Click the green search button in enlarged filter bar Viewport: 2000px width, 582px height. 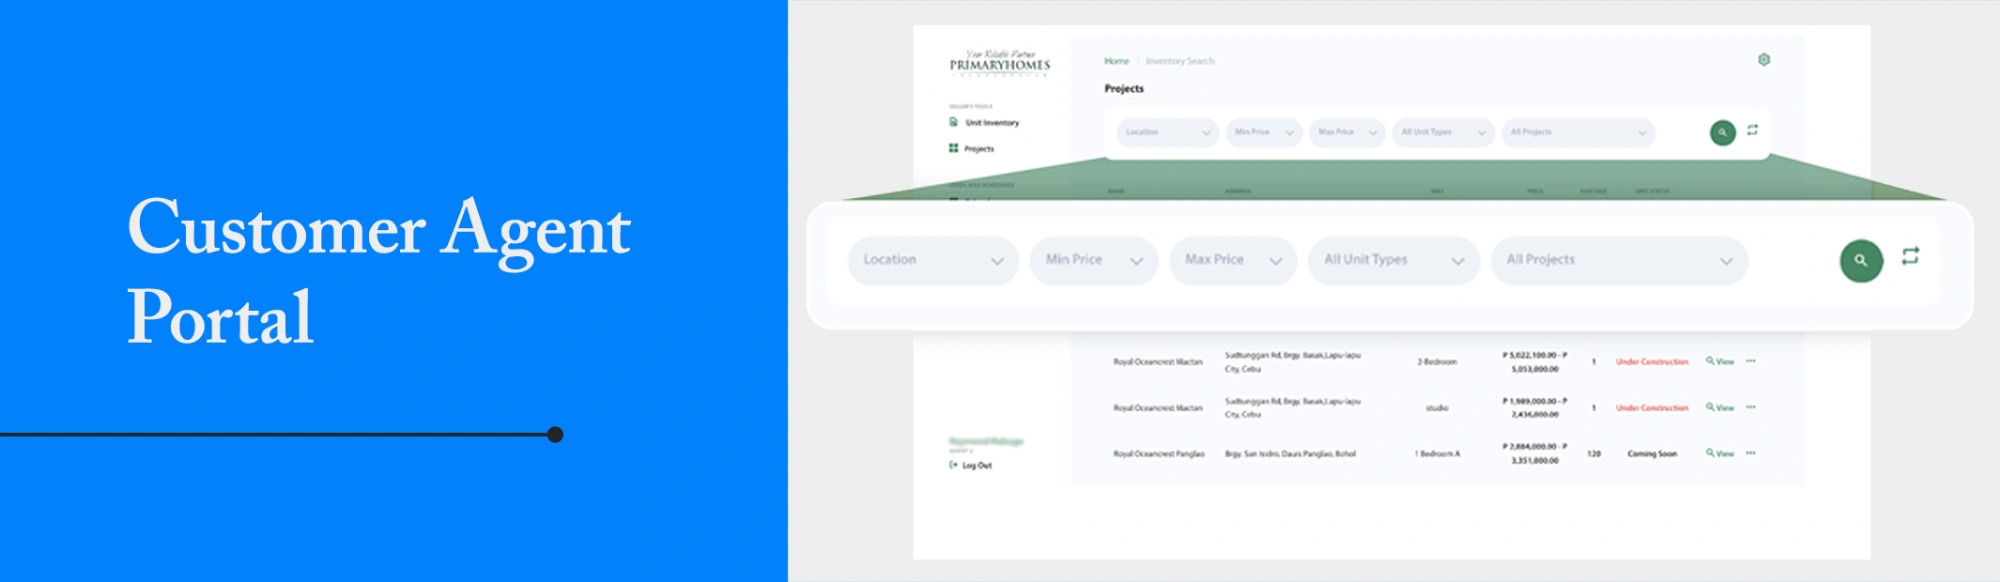pos(1861,260)
